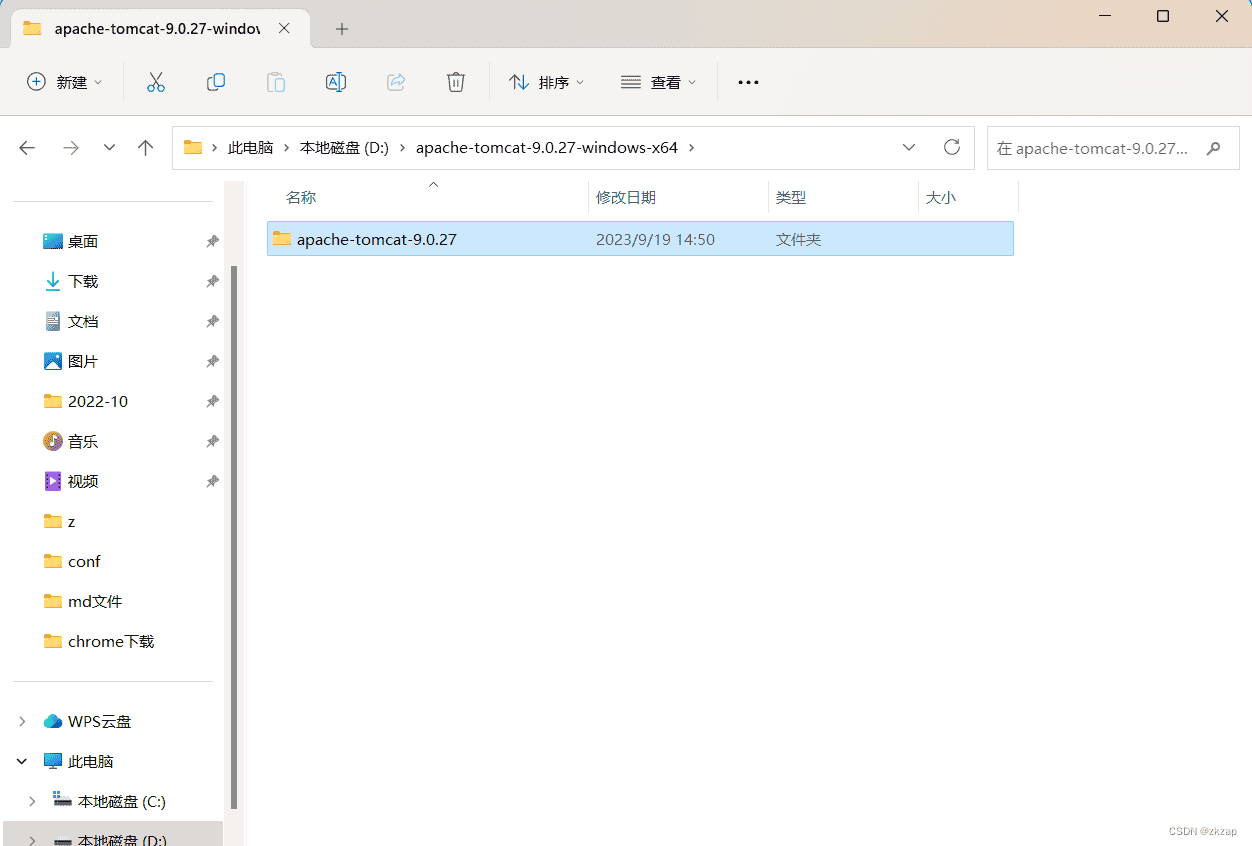Go forward with the right arrow
This screenshot has height=846, width=1252.
(x=70, y=148)
